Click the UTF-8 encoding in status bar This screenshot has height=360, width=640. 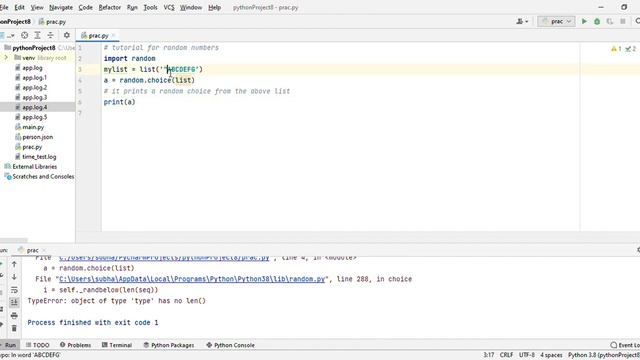click(527, 355)
